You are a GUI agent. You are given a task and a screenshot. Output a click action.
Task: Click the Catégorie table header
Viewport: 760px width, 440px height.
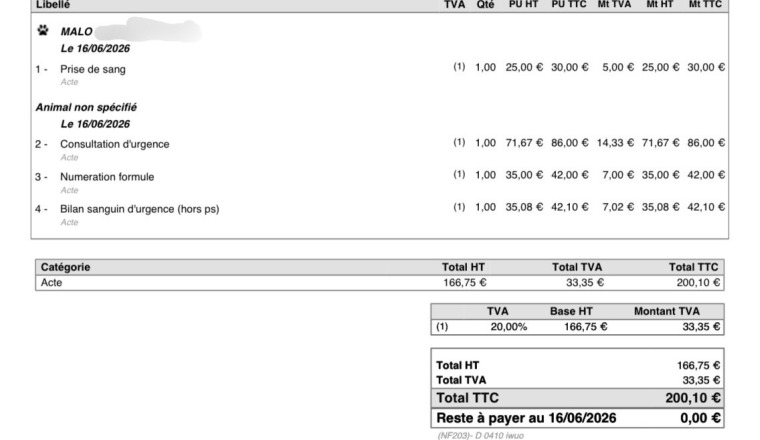65,267
